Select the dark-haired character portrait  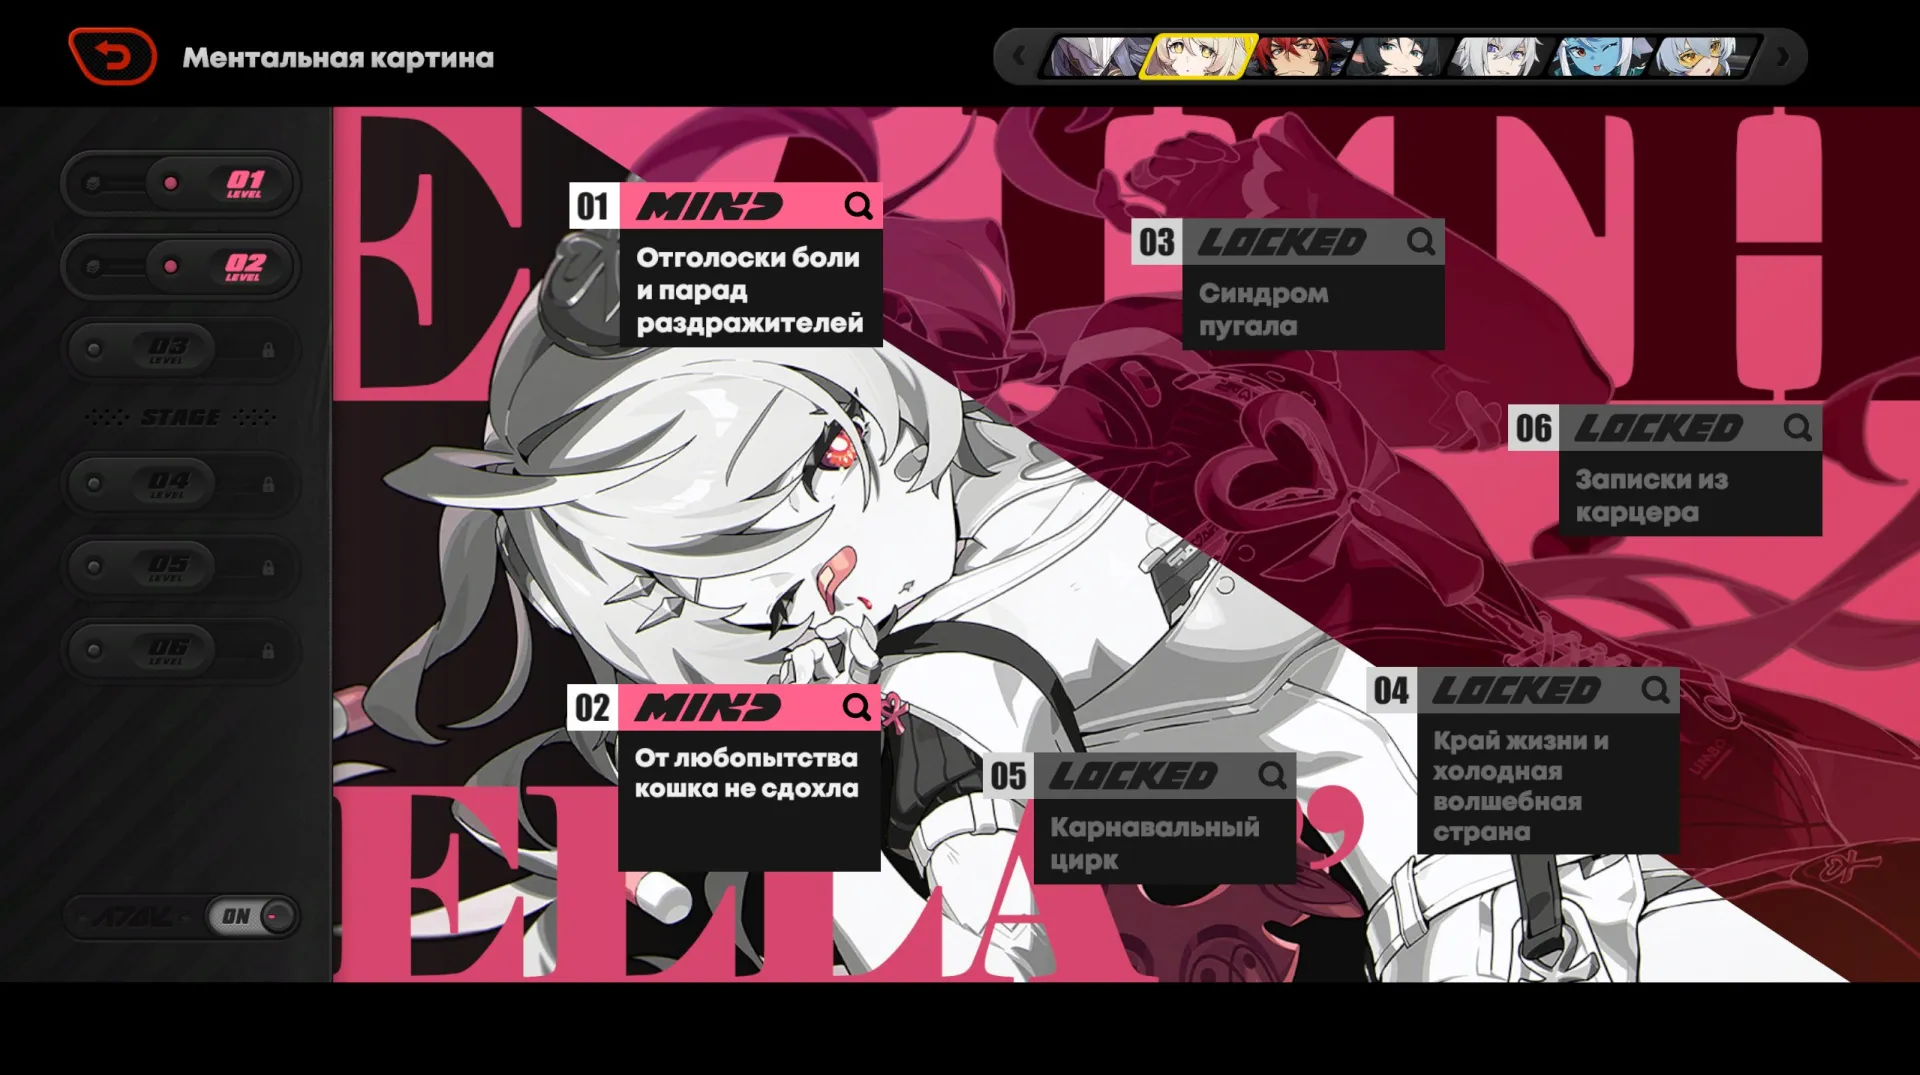click(1398, 56)
